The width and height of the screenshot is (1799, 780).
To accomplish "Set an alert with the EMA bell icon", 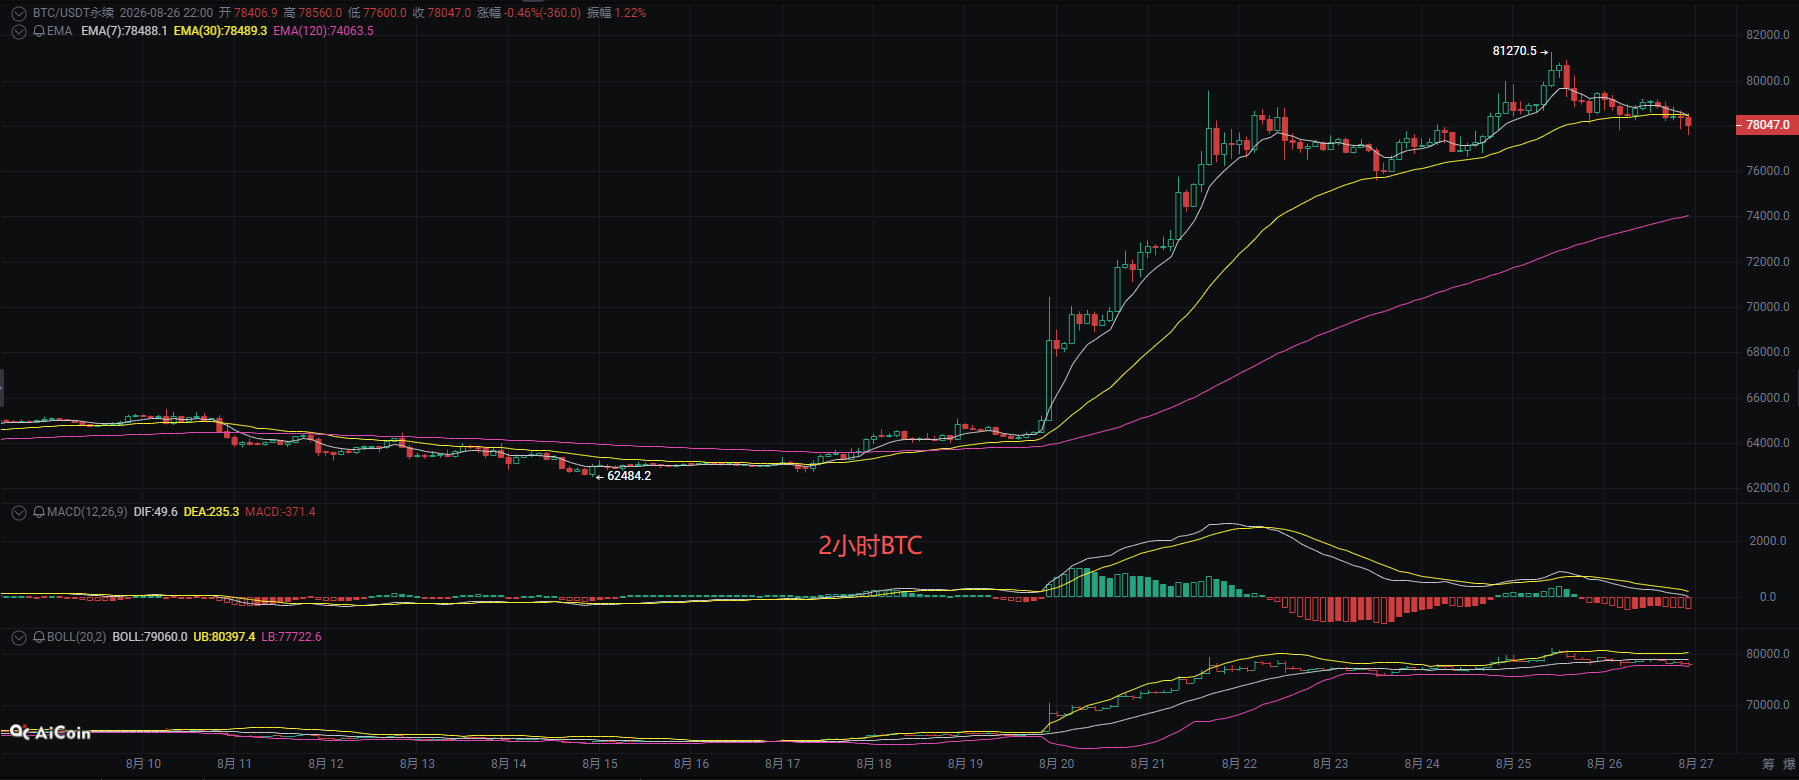I will coord(39,31).
